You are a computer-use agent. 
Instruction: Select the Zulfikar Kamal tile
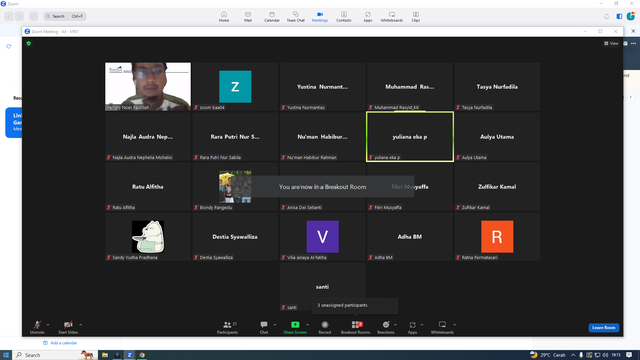click(x=497, y=187)
